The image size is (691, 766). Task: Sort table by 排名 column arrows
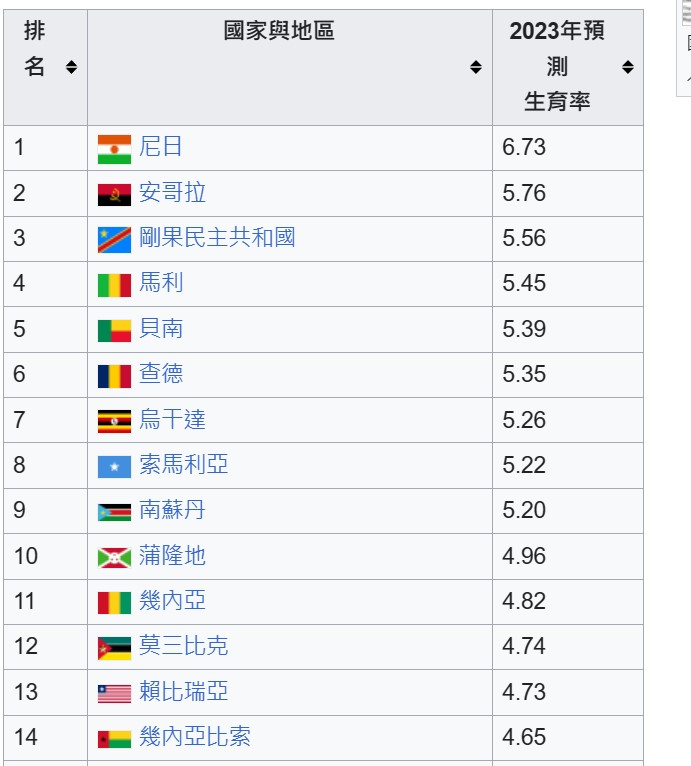pos(71,67)
